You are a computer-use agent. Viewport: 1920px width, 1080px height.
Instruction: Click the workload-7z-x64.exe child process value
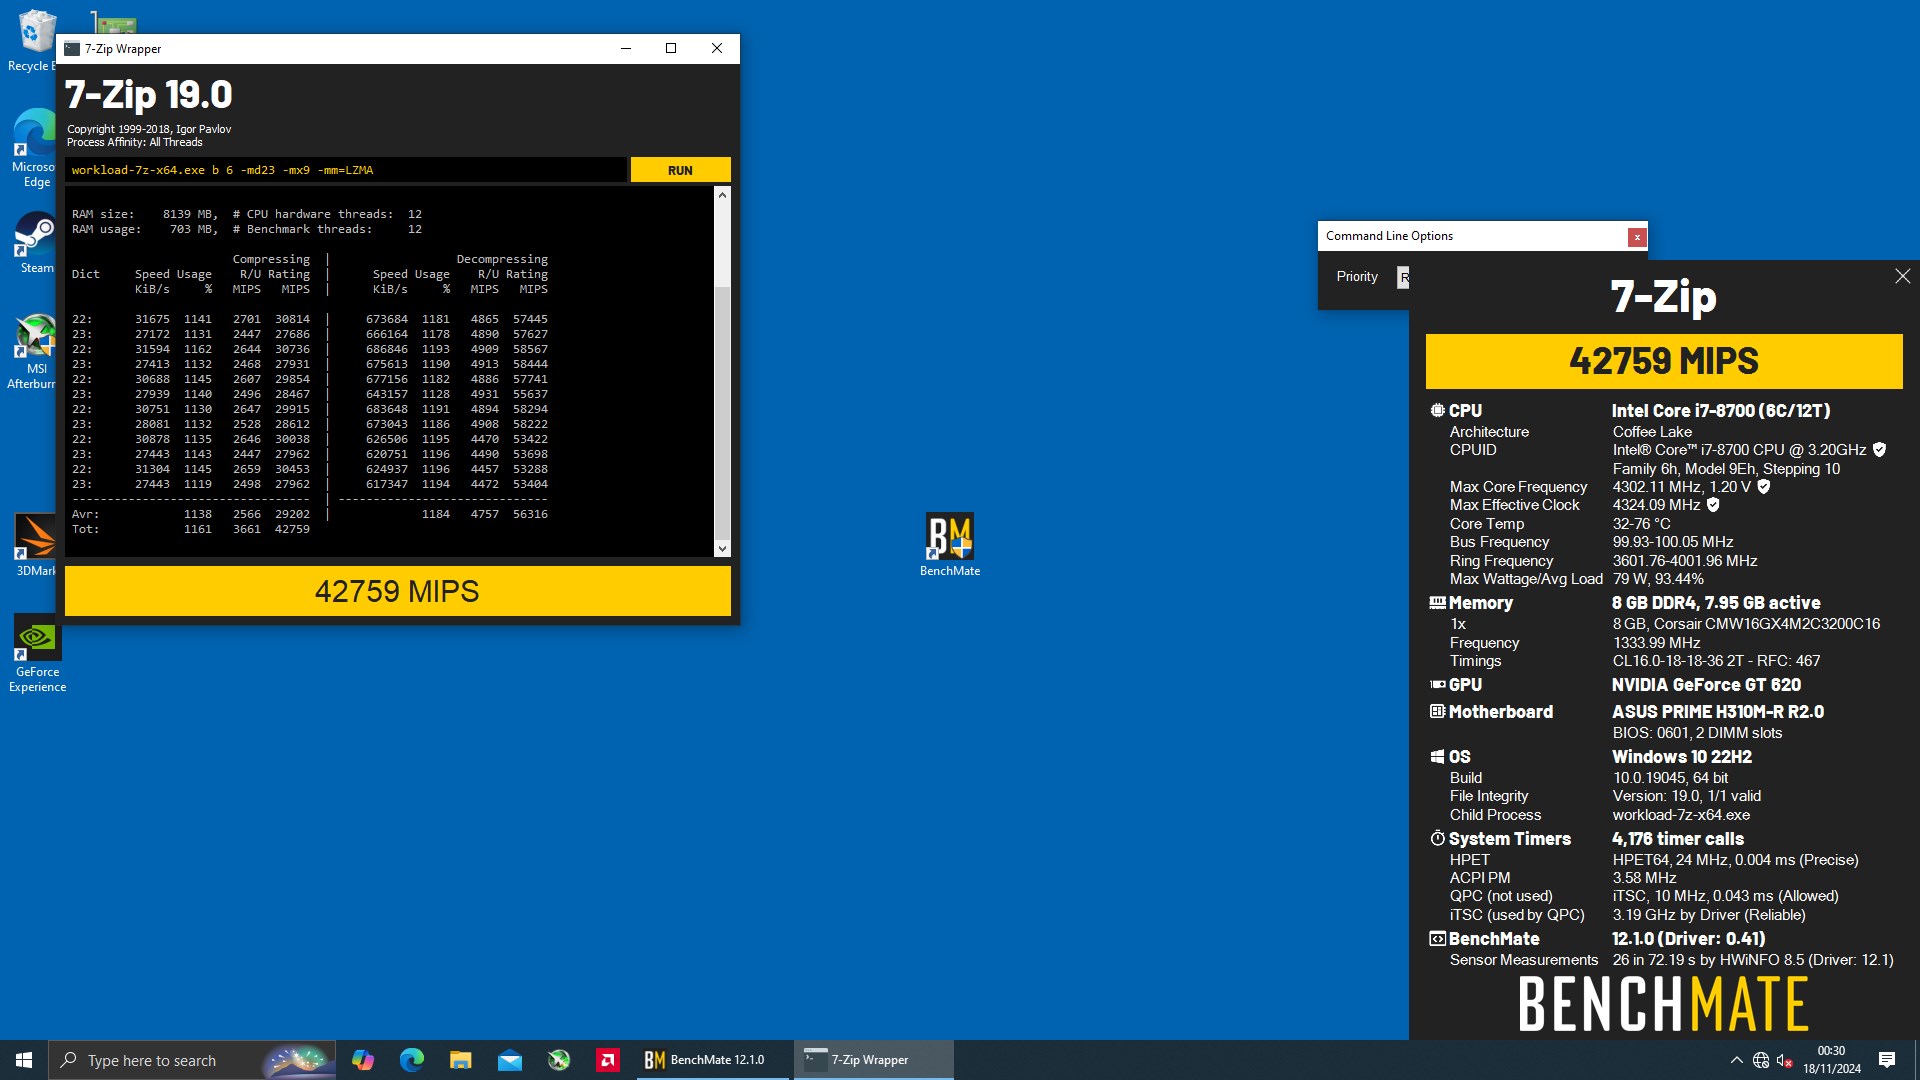click(x=1681, y=815)
